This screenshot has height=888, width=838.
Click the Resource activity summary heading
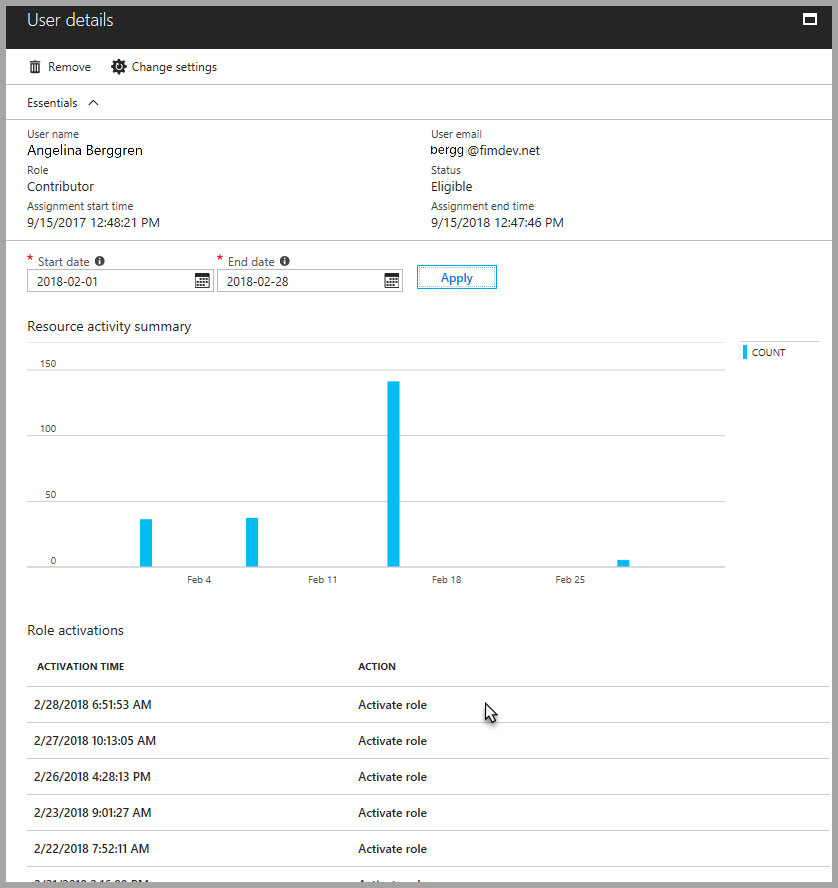pos(109,326)
